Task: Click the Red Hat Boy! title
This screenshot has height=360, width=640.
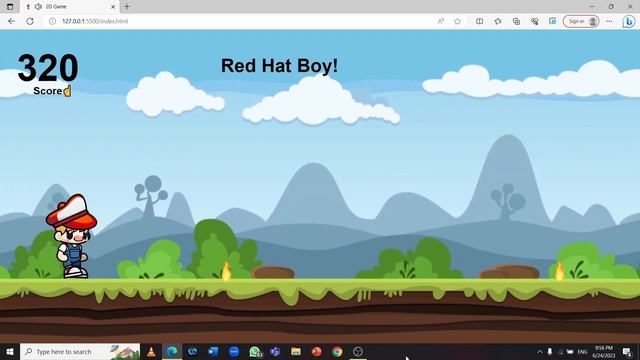Action: 280,66
